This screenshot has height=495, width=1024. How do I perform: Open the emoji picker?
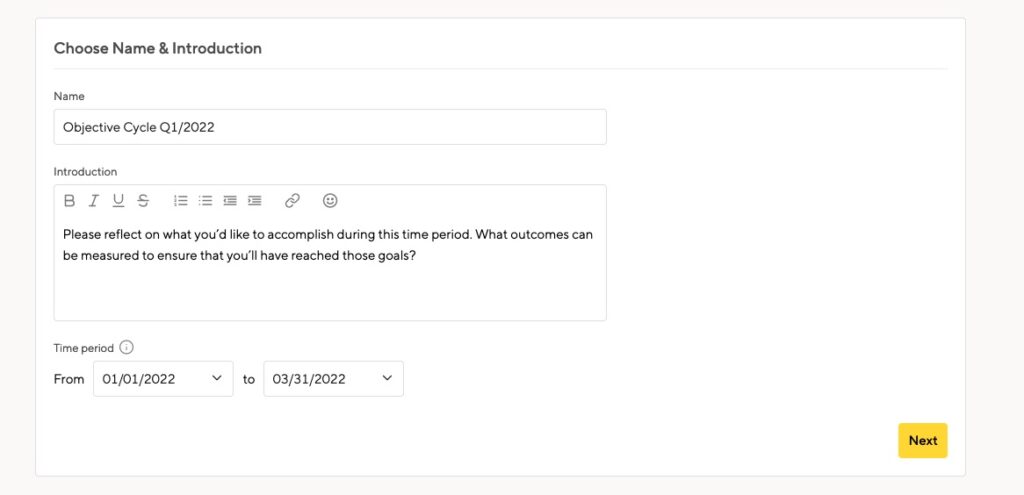click(330, 201)
